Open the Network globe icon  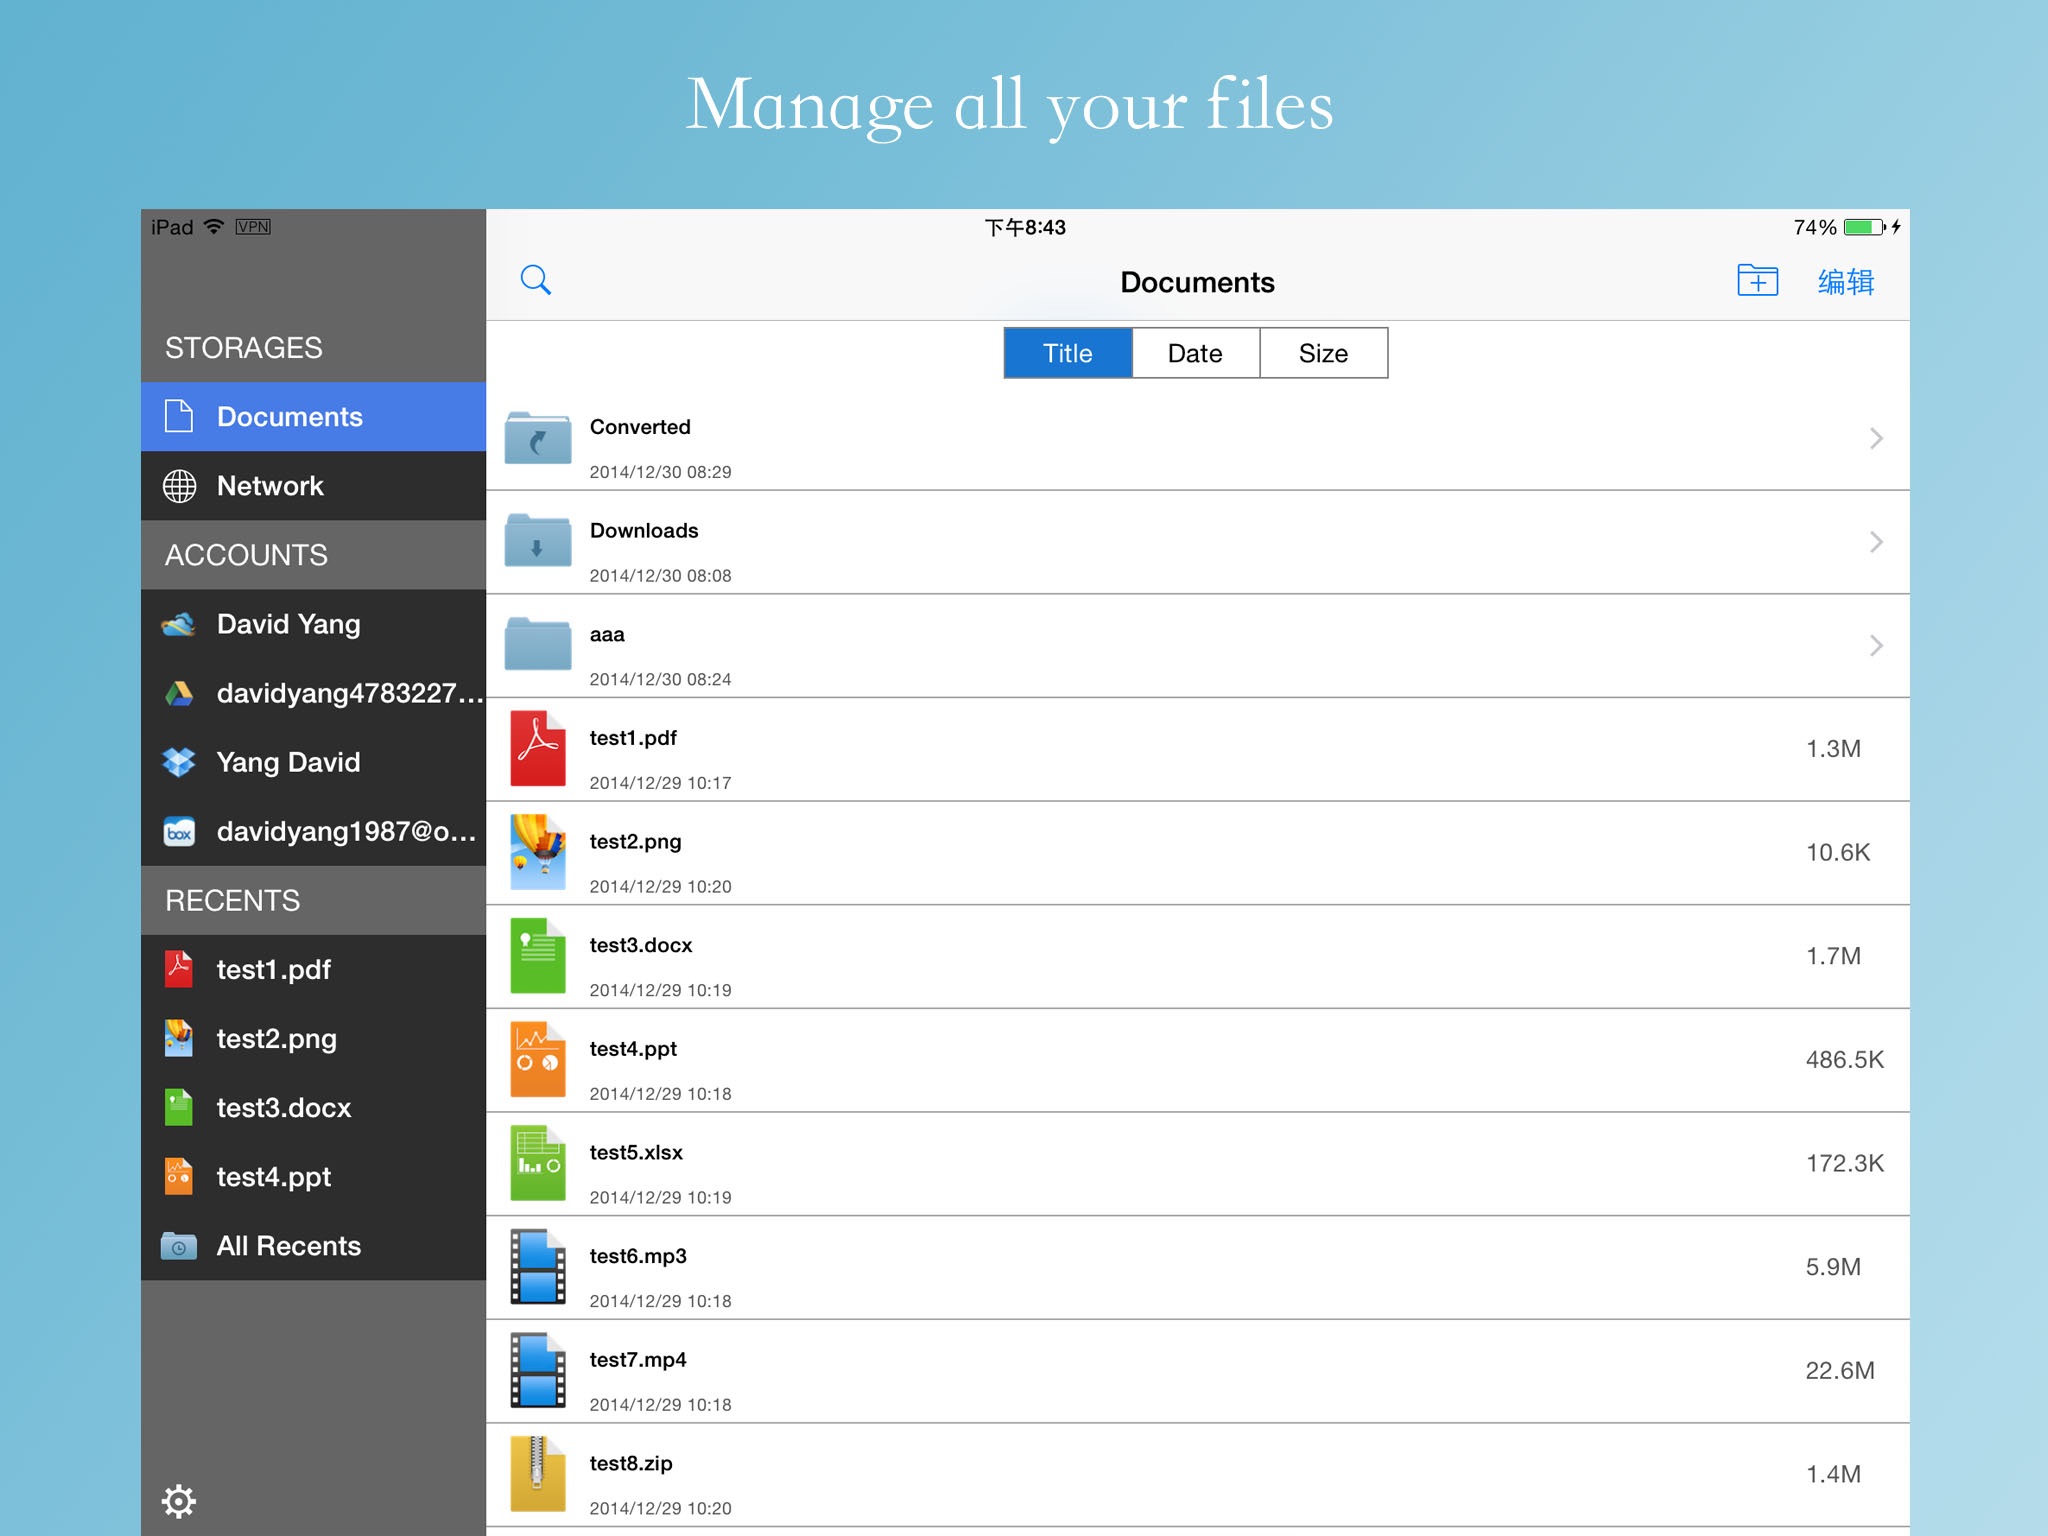pyautogui.click(x=180, y=486)
